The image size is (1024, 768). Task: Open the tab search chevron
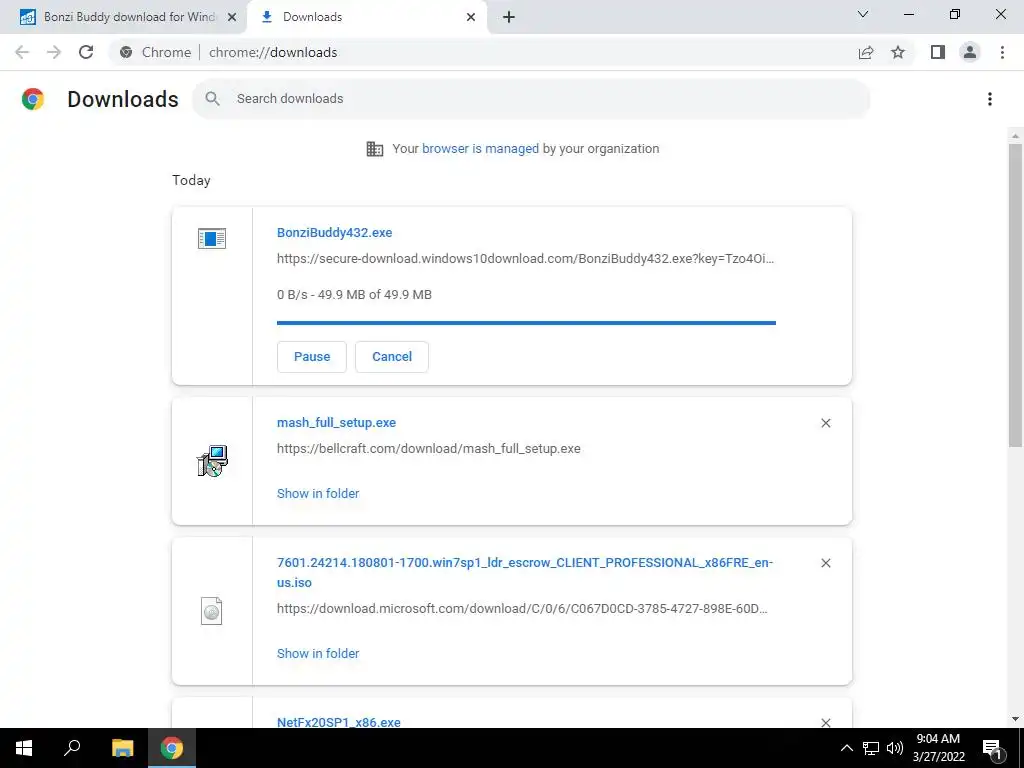point(863,14)
